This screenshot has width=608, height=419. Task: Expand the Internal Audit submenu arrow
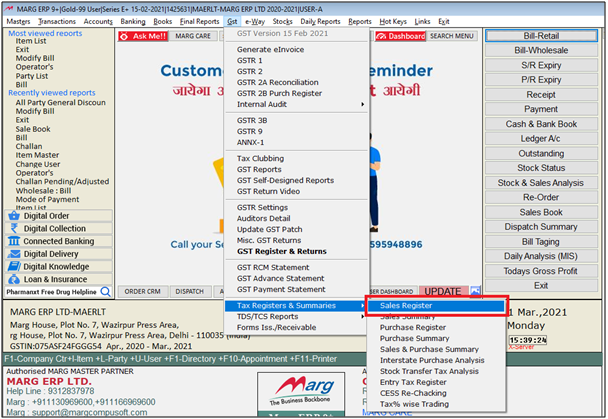[x=363, y=104]
